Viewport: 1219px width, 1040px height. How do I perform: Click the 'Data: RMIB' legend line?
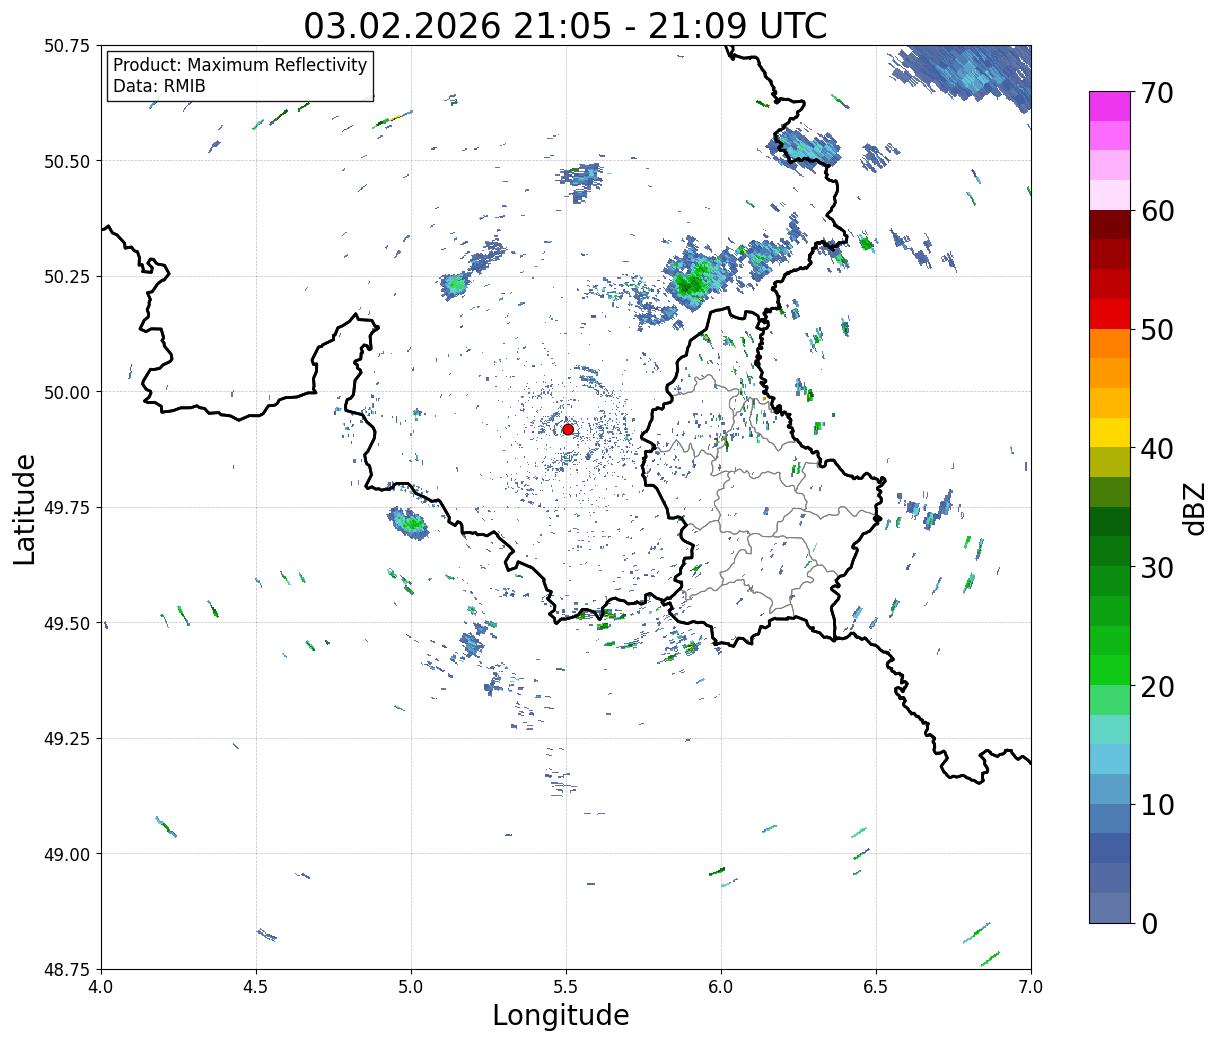coord(159,87)
